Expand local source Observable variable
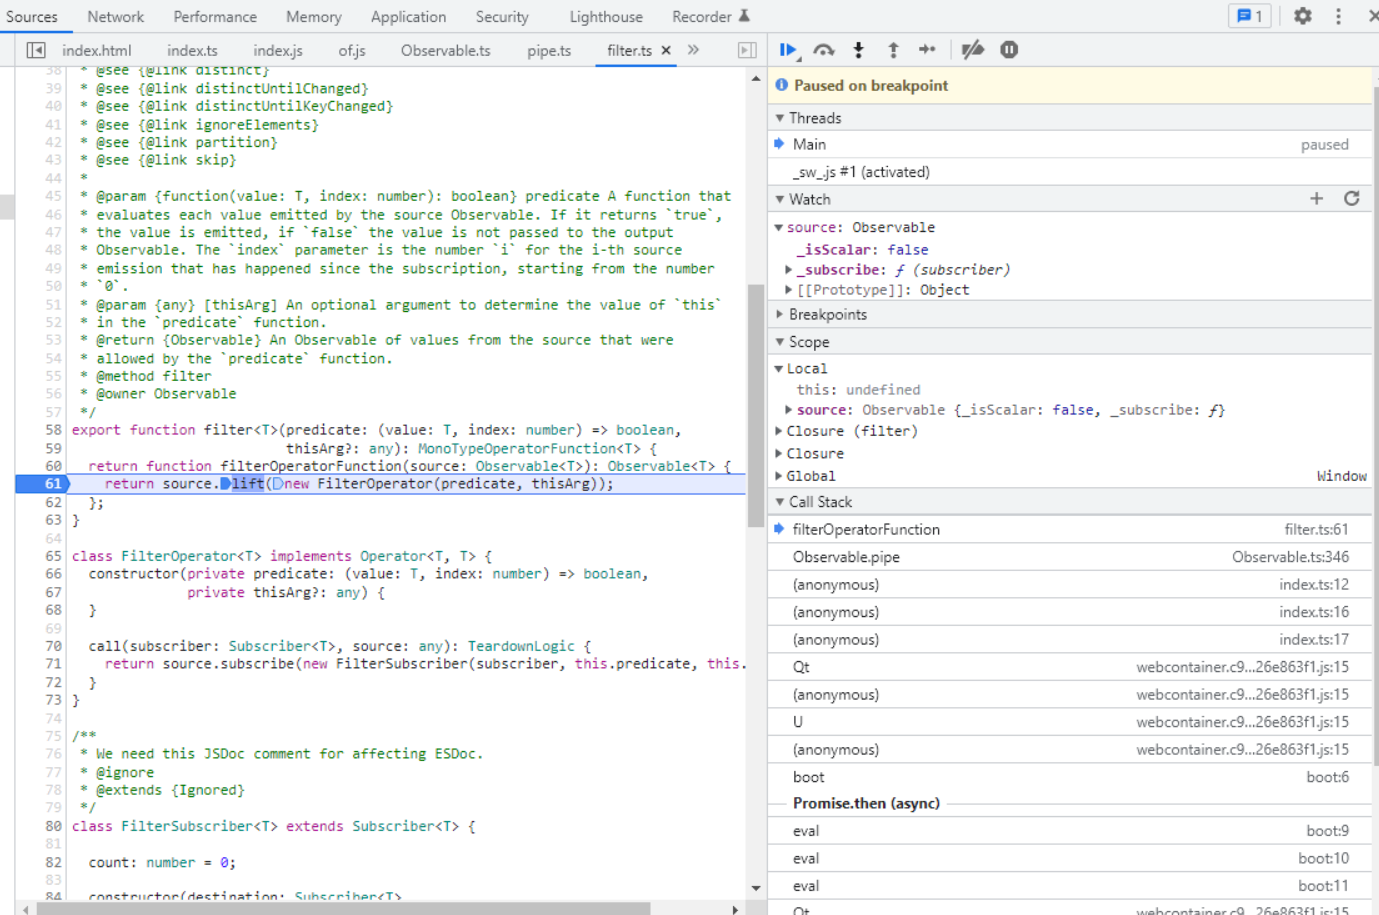 (789, 410)
